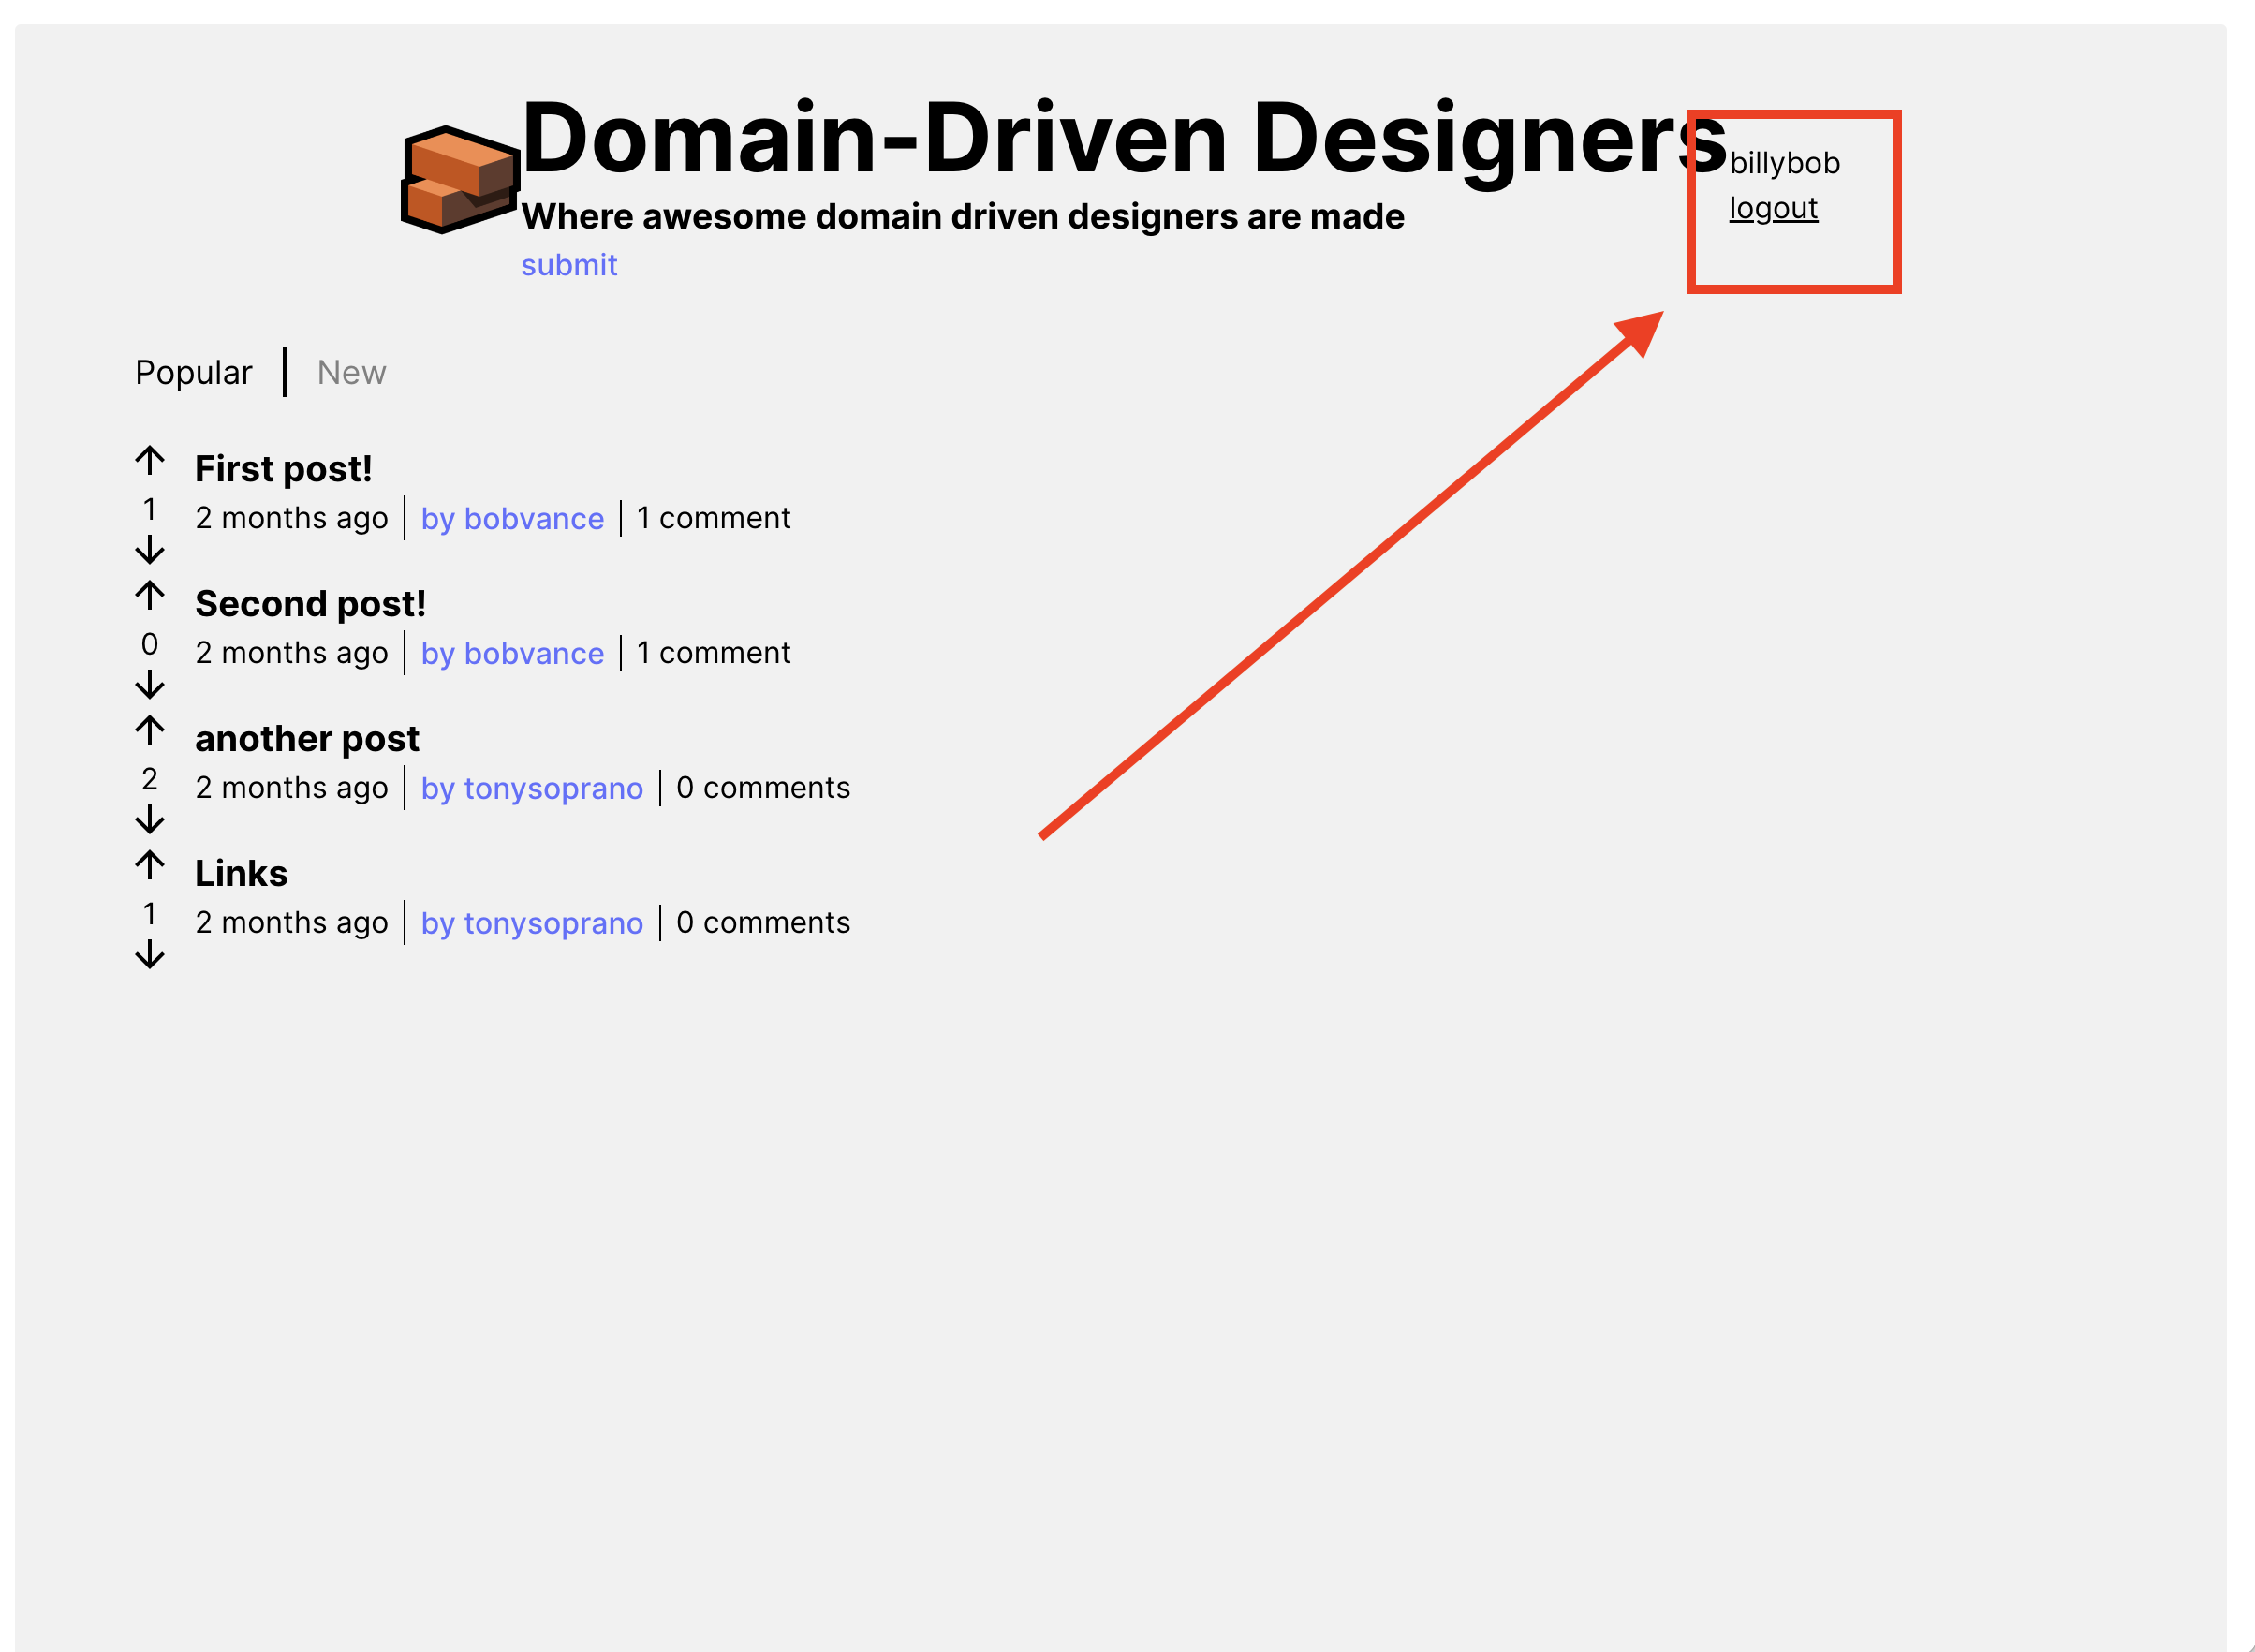Switch to the New tab
Screen dimensions: 2255x1652
351,372
